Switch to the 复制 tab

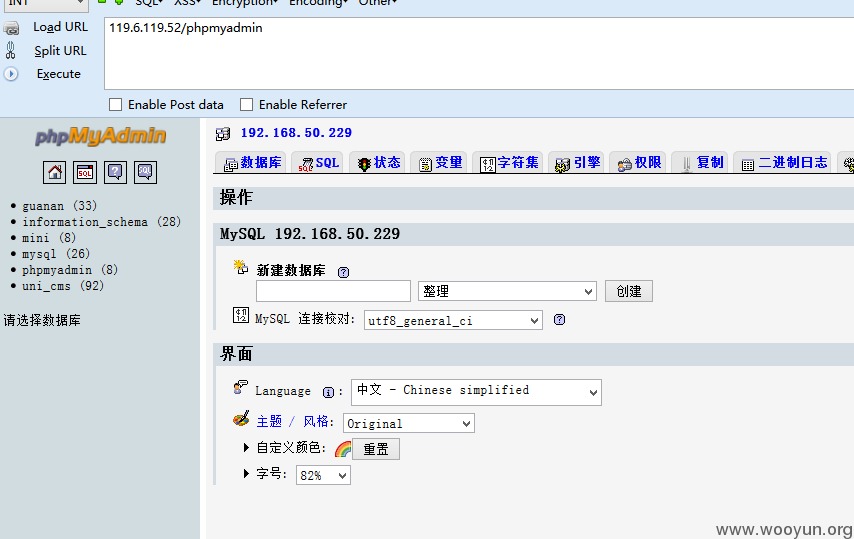coord(700,163)
